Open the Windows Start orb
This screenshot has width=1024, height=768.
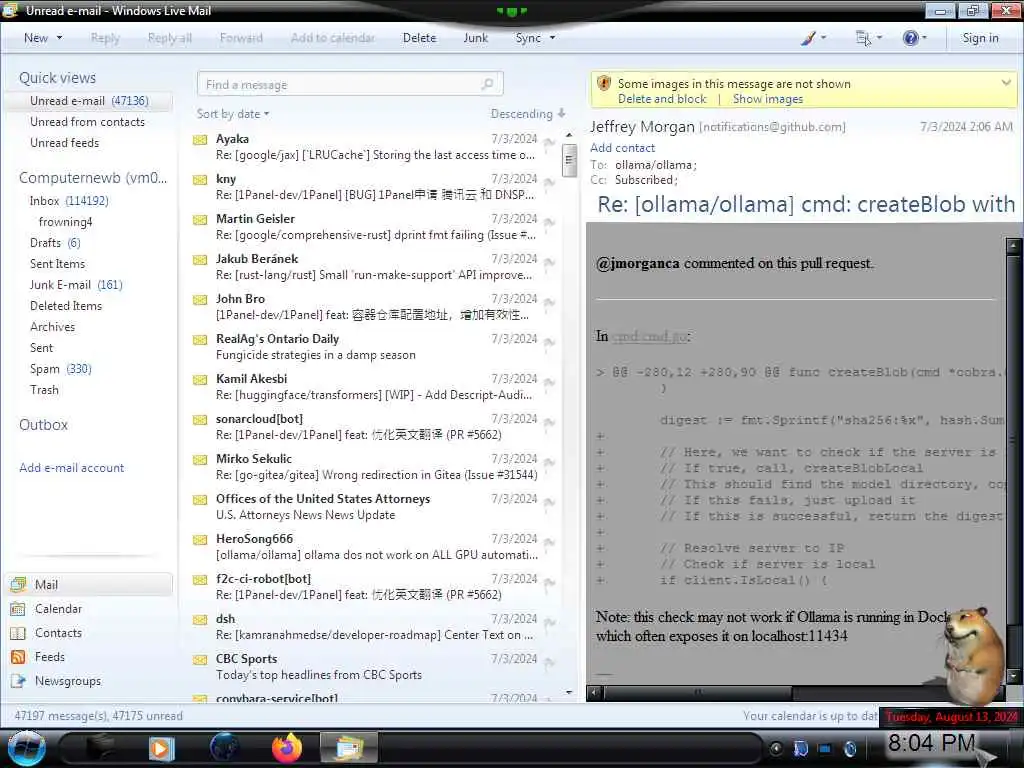pos(27,748)
